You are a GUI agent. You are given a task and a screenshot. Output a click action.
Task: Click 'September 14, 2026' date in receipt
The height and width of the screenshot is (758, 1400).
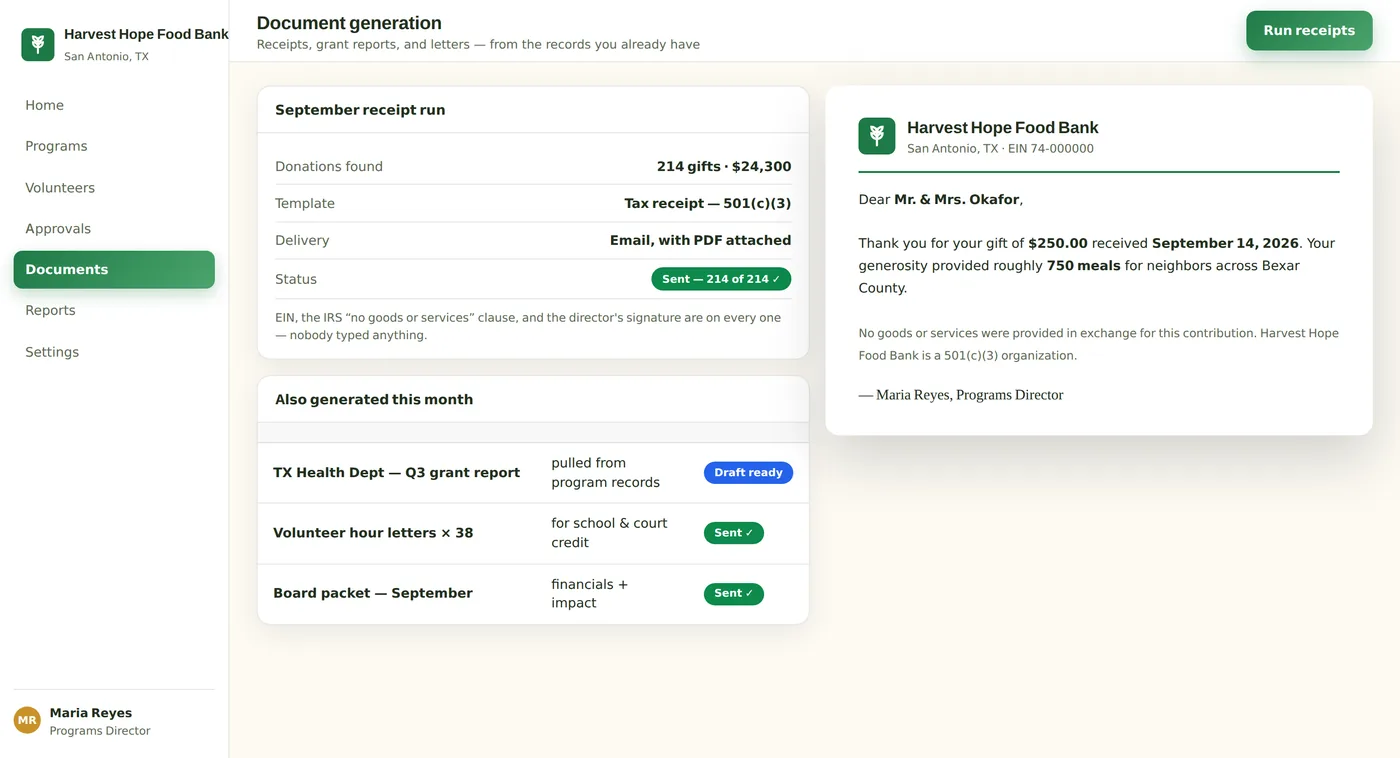[x=1225, y=243]
